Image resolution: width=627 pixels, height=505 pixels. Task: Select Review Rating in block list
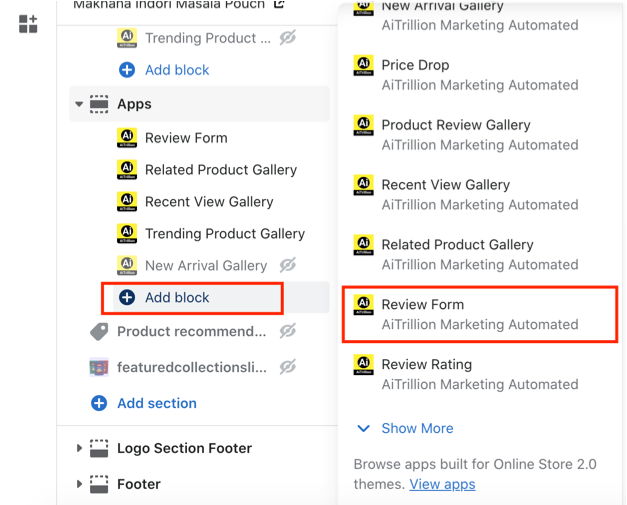(x=480, y=374)
